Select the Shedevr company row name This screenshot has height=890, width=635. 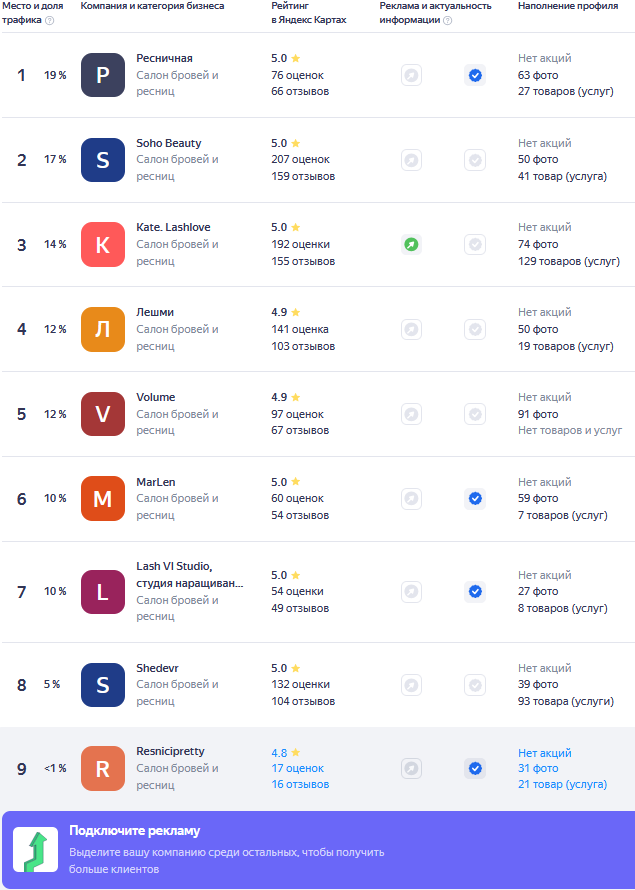157,668
